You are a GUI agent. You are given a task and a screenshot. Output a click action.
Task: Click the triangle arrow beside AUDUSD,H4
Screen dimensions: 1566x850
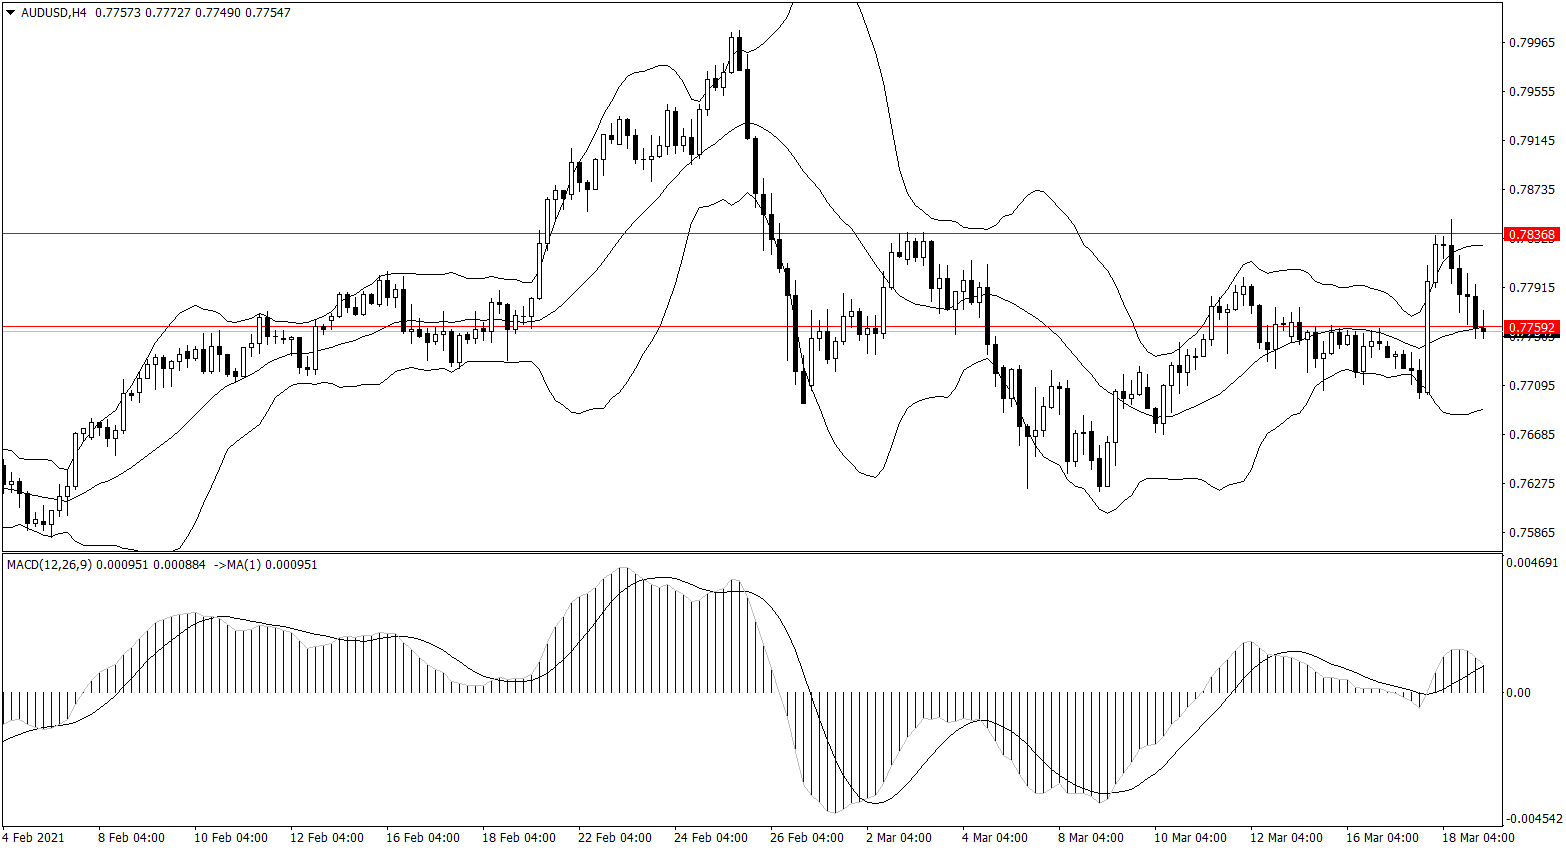(11, 13)
